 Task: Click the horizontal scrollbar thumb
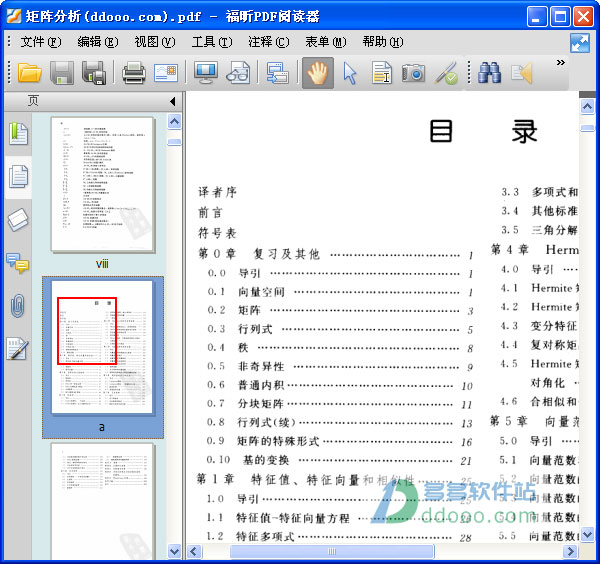pos(332,551)
